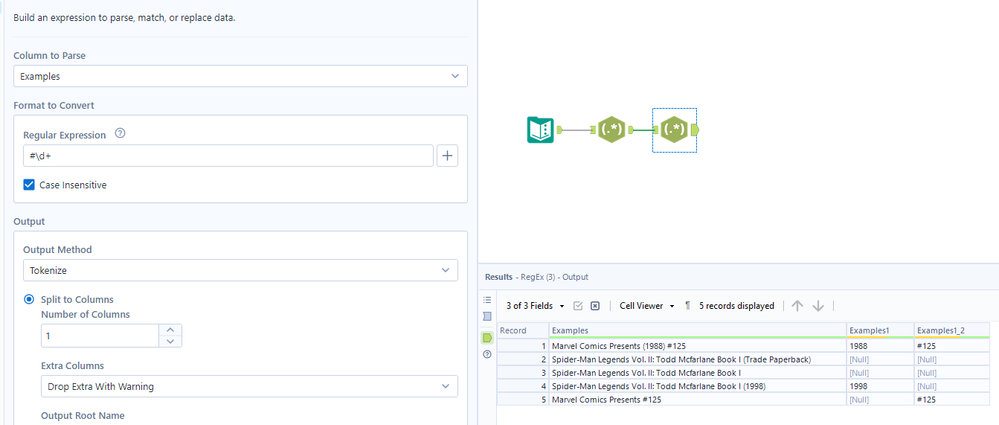The width and height of the screenshot is (999, 425).
Task: Open the Column to Parse dropdown
Action: (x=240, y=76)
